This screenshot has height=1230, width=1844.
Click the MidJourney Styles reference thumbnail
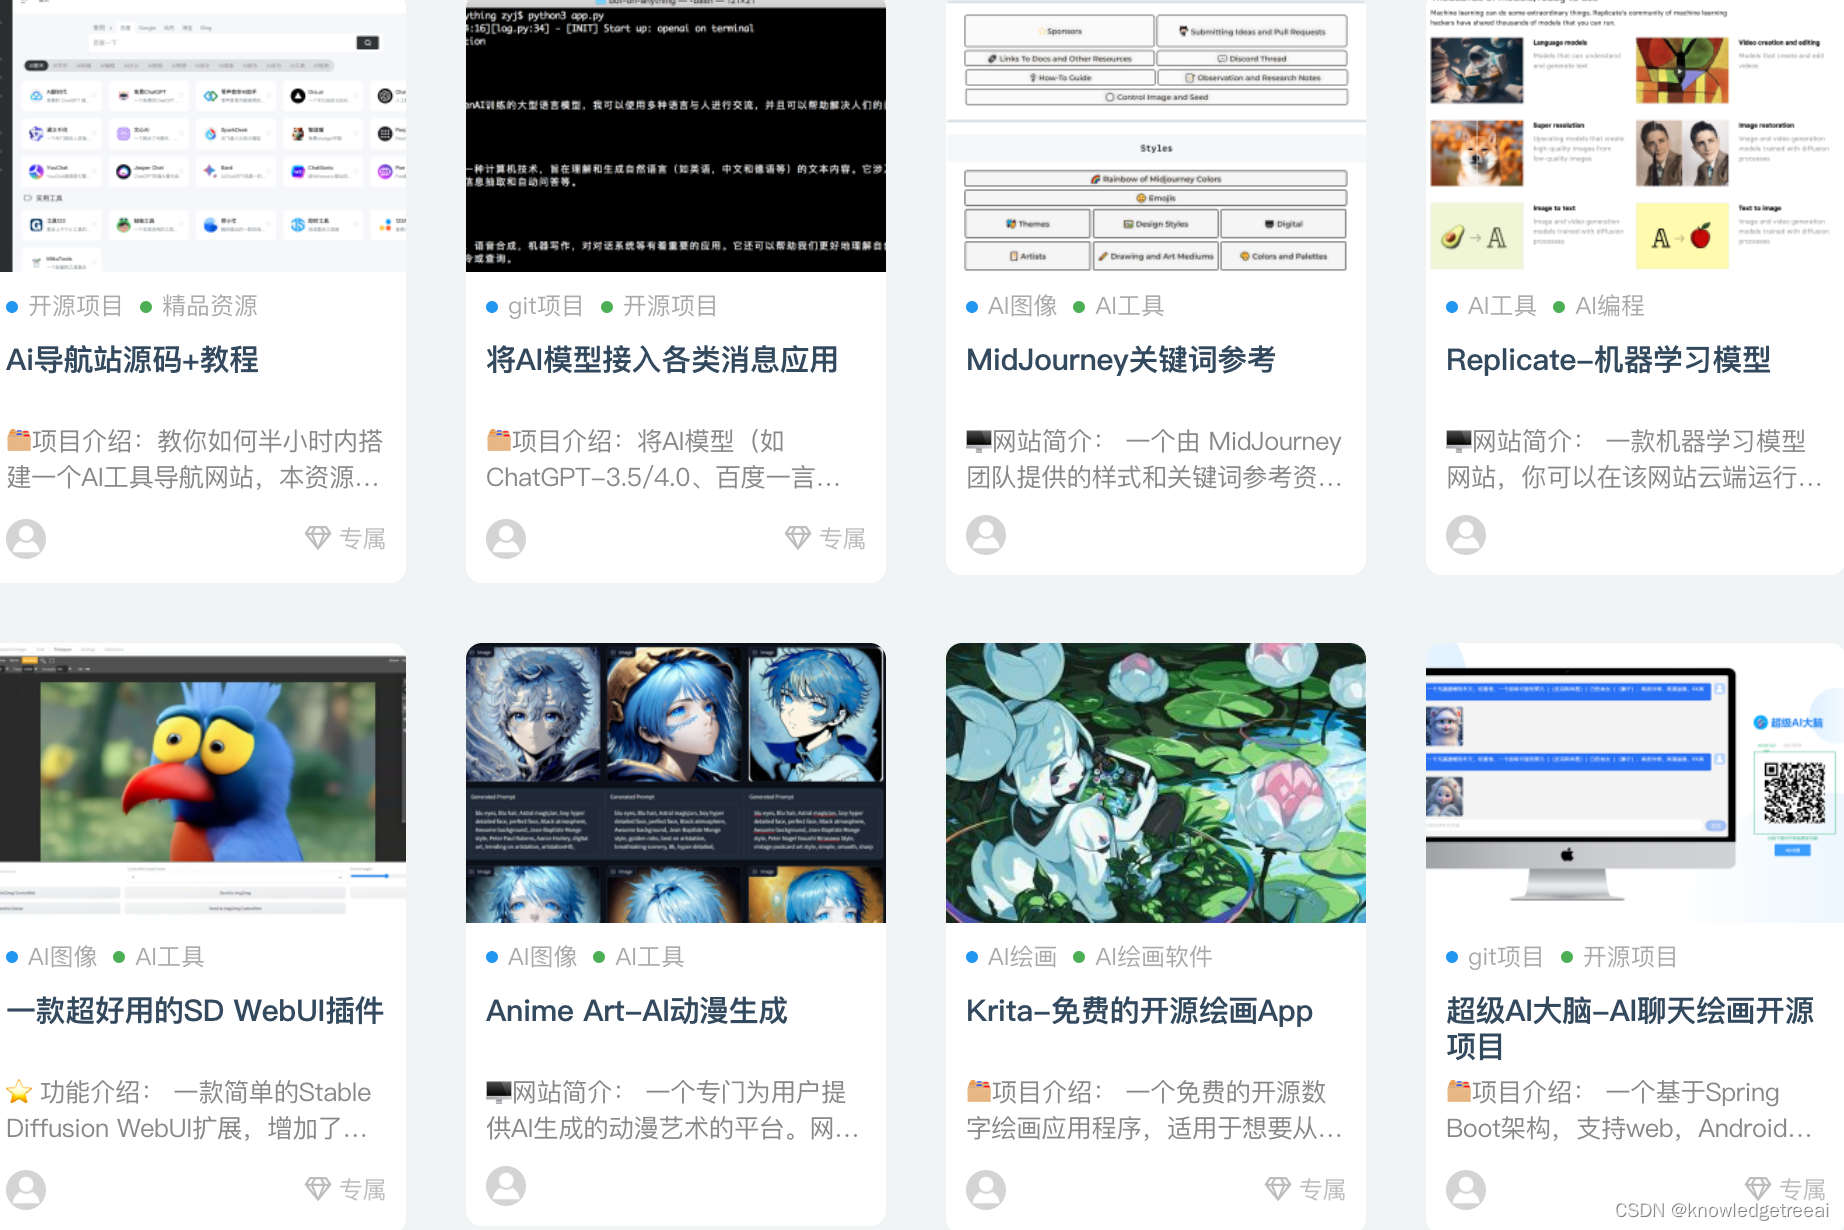(x=1156, y=136)
